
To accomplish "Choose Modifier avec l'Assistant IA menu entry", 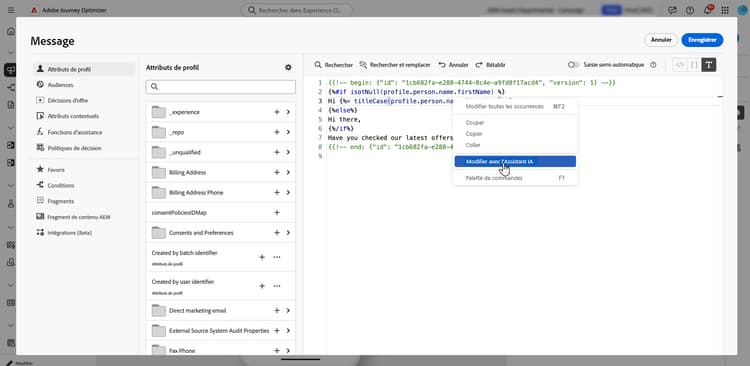I will pos(515,162).
